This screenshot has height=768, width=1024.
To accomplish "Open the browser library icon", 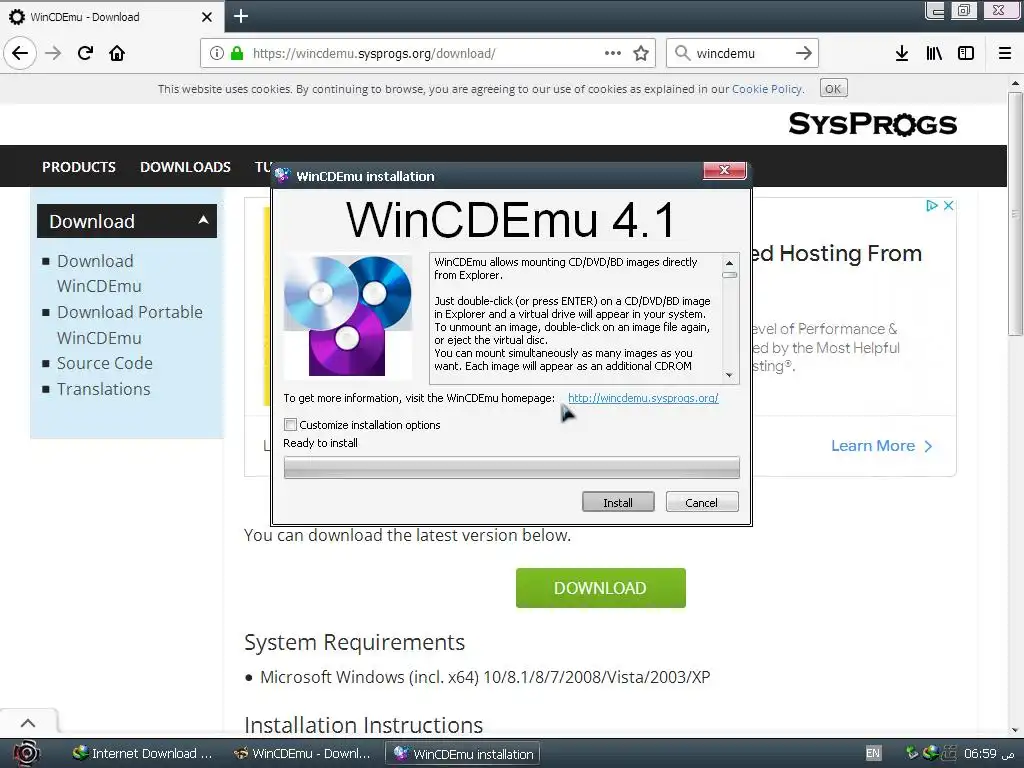I will tap(934, 53).
